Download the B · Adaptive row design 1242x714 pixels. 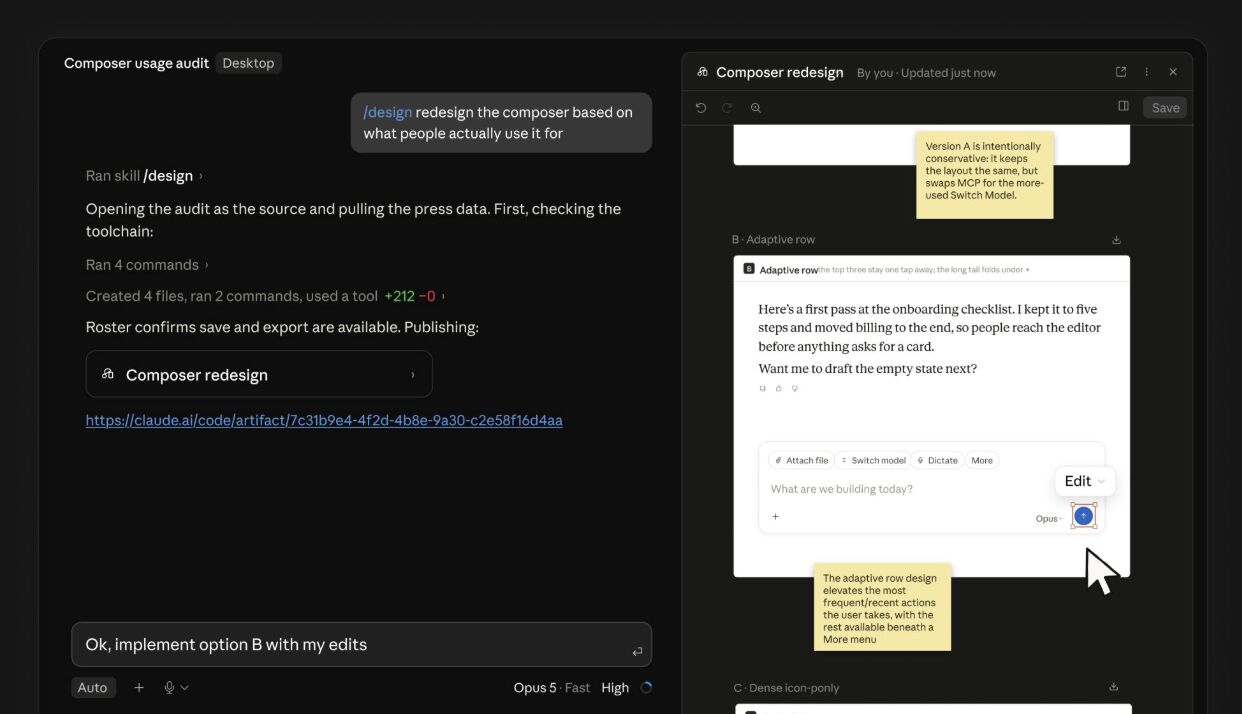tap(1117, 240)
